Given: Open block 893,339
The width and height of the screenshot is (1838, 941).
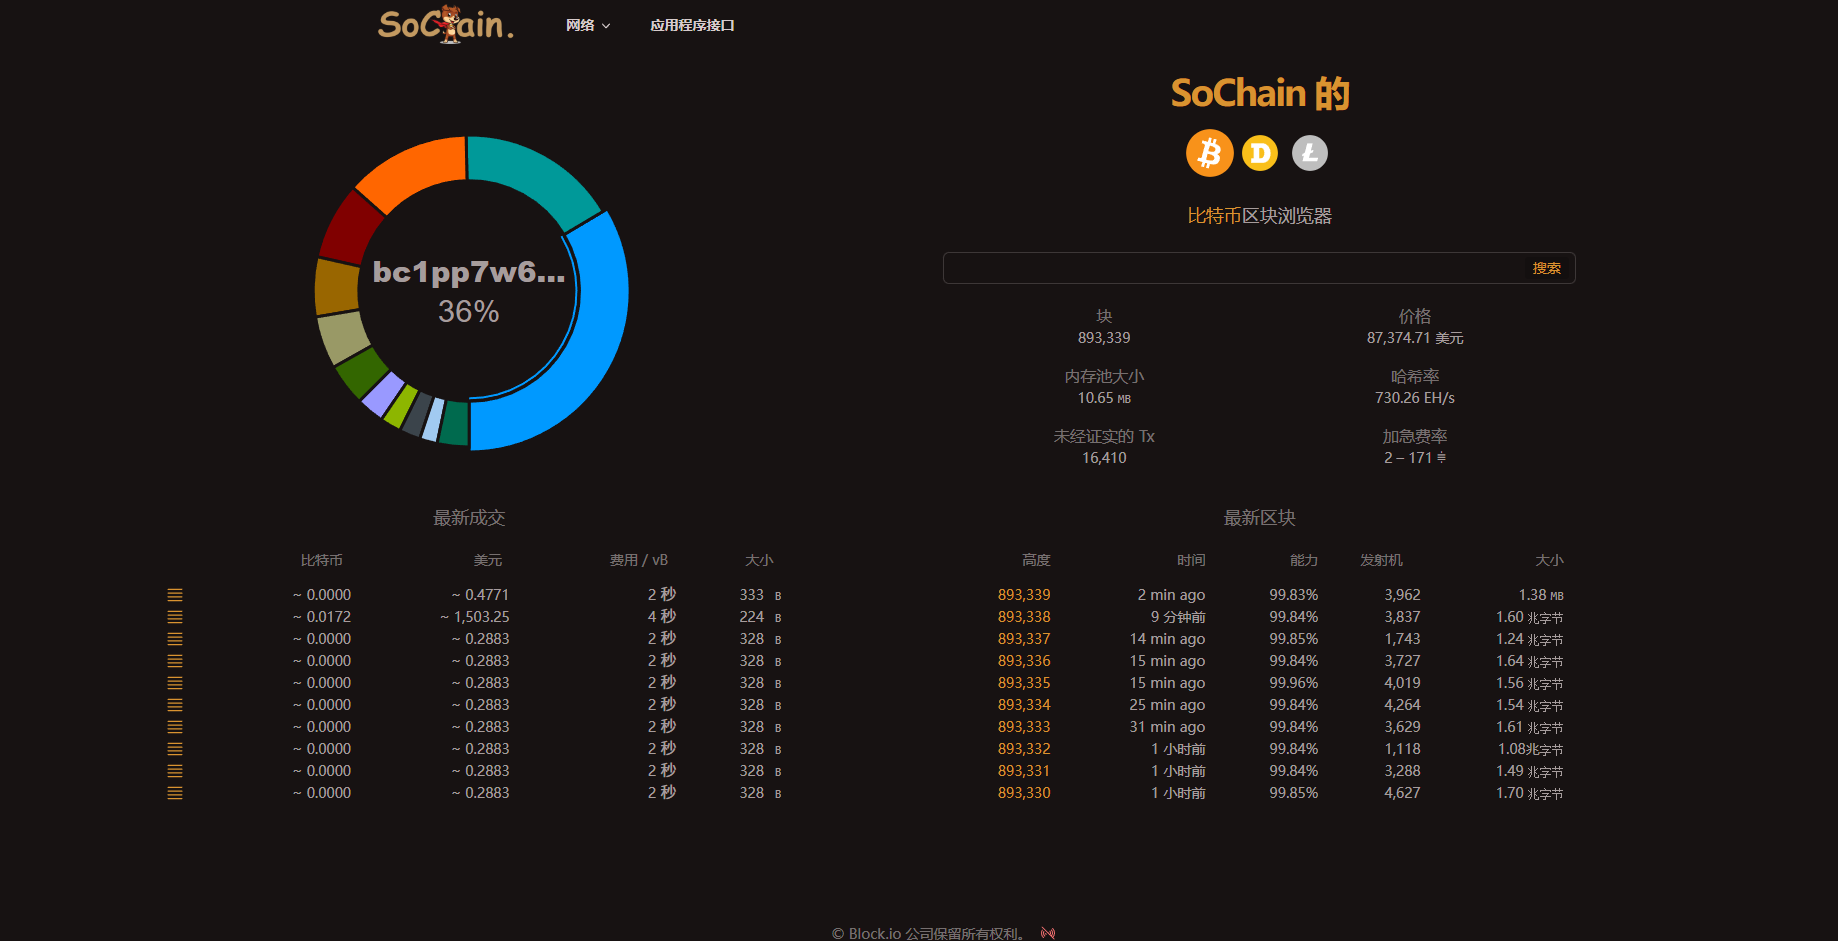Looking at the screenshot, I should point(1024,595).
